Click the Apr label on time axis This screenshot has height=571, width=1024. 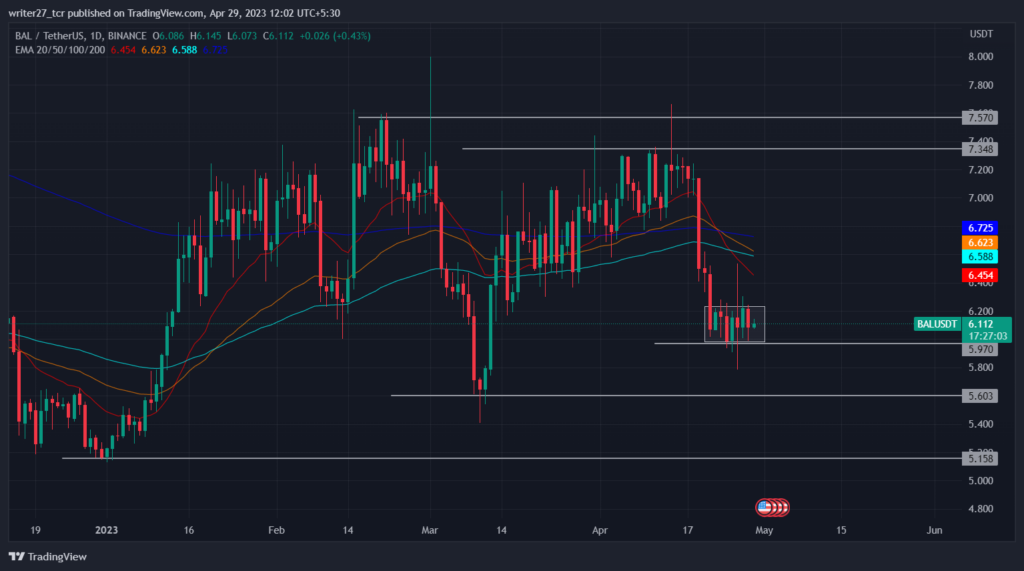(600, 530)
